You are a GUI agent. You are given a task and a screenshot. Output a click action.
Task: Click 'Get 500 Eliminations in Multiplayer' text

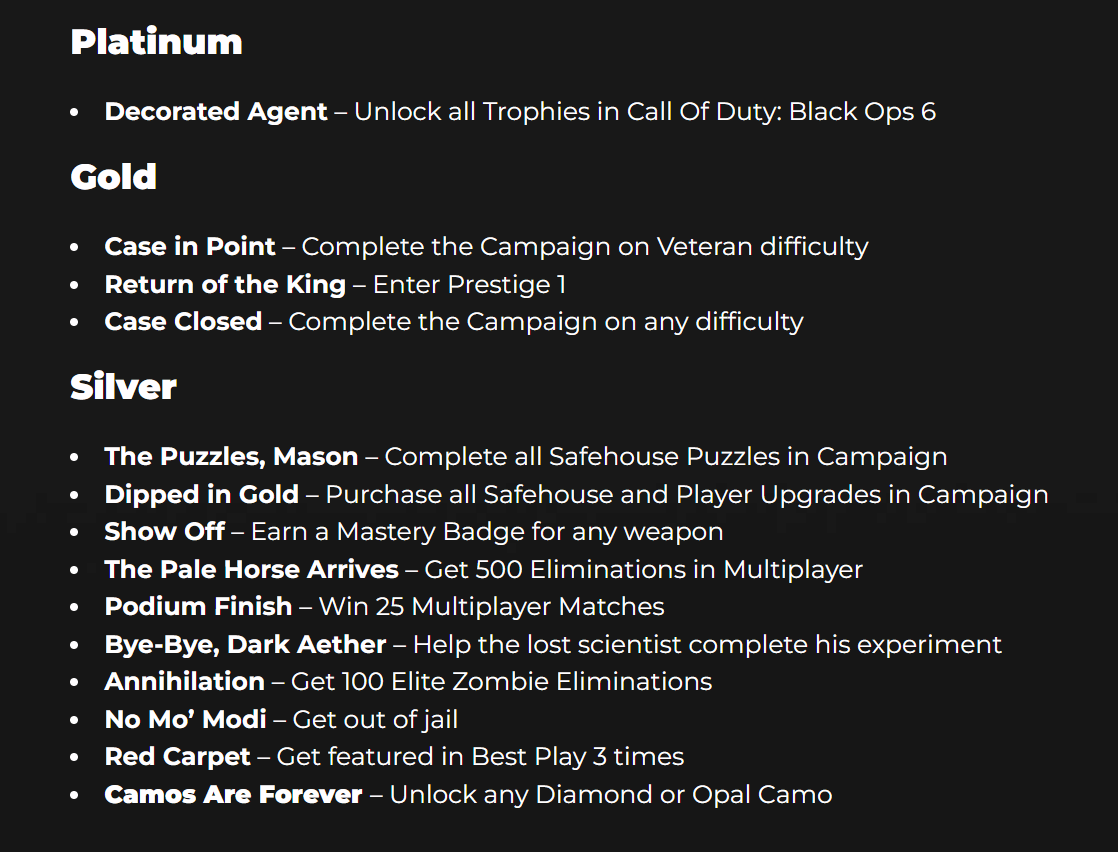click(644, 570)
